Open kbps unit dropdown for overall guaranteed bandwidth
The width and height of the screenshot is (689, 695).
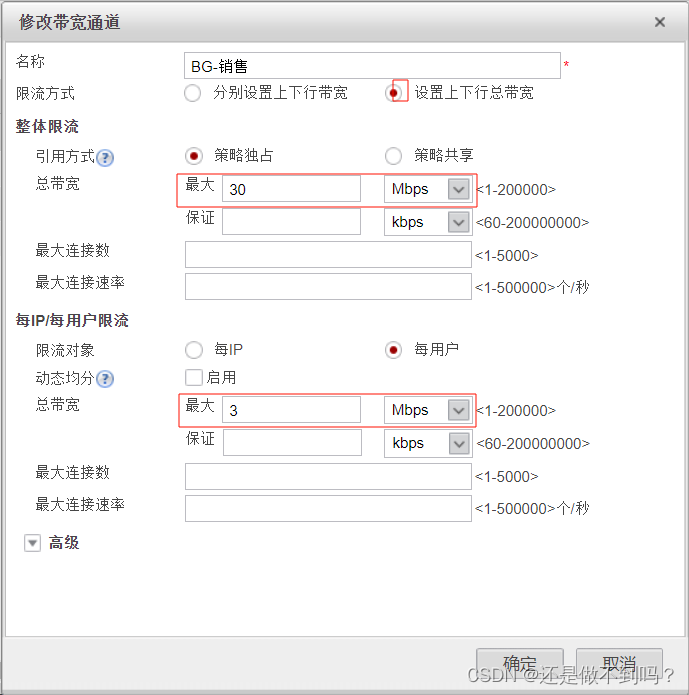coord(427,222)
